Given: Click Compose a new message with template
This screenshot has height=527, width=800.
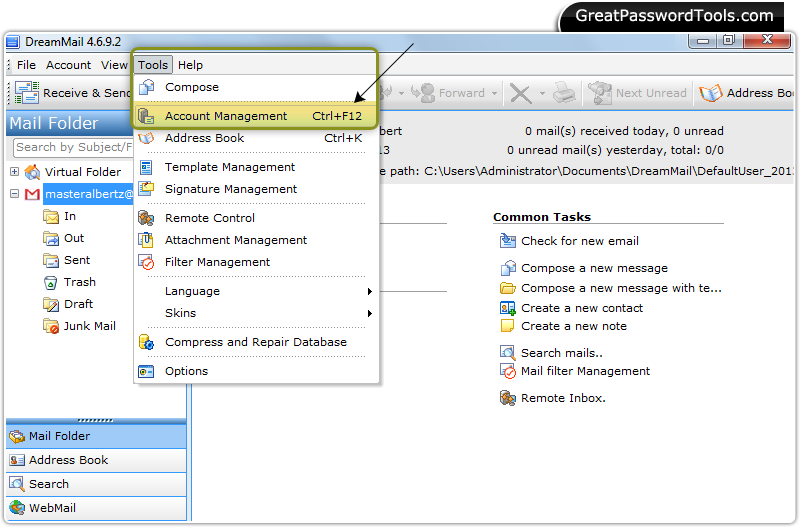Looking at the screenshot, I should [x=621, y=288].
